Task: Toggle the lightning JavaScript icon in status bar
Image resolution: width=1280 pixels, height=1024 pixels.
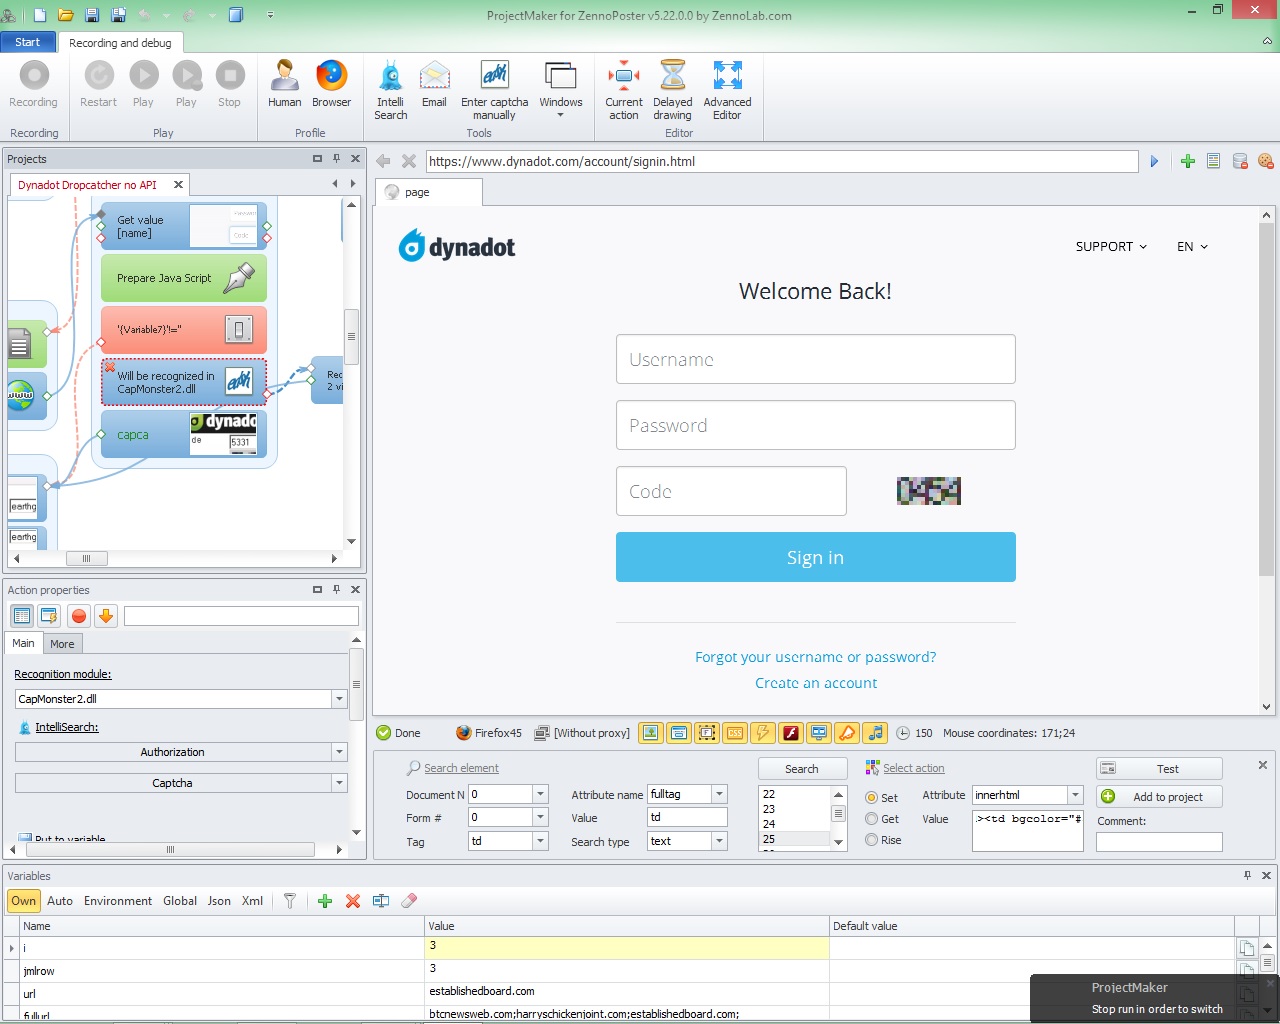Action: (763, 733)
